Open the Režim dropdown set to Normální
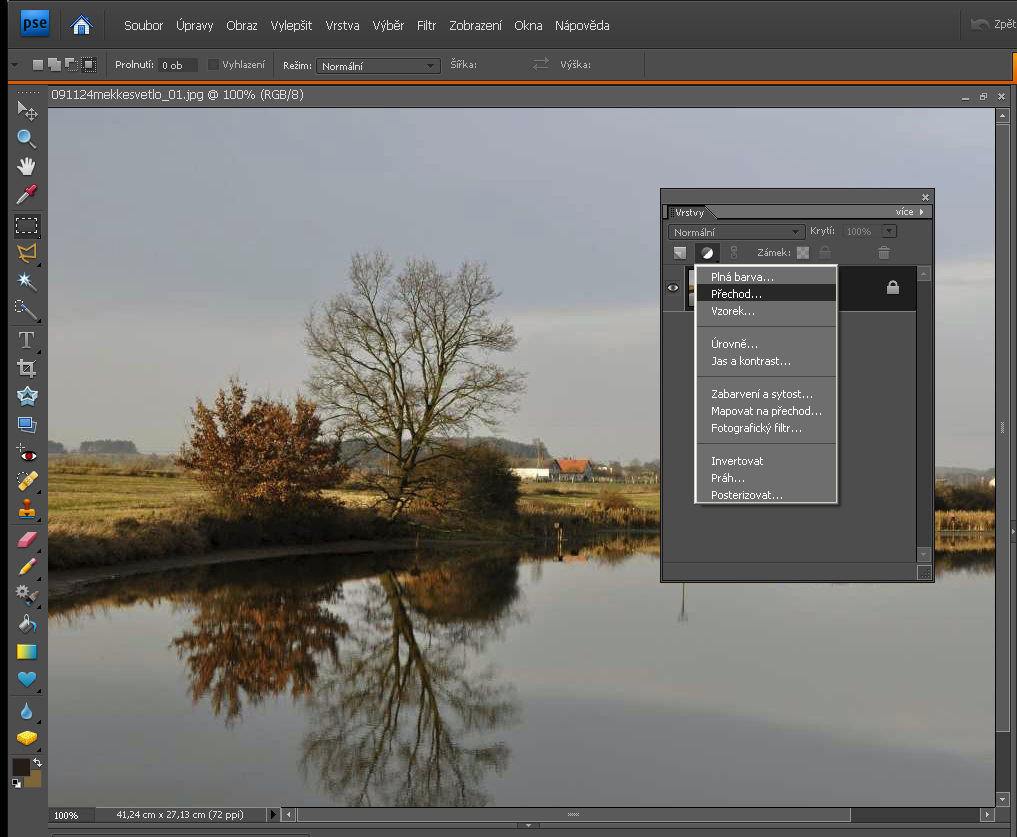The height and width of the screenshot is (837, 1017). pos(378,66)
